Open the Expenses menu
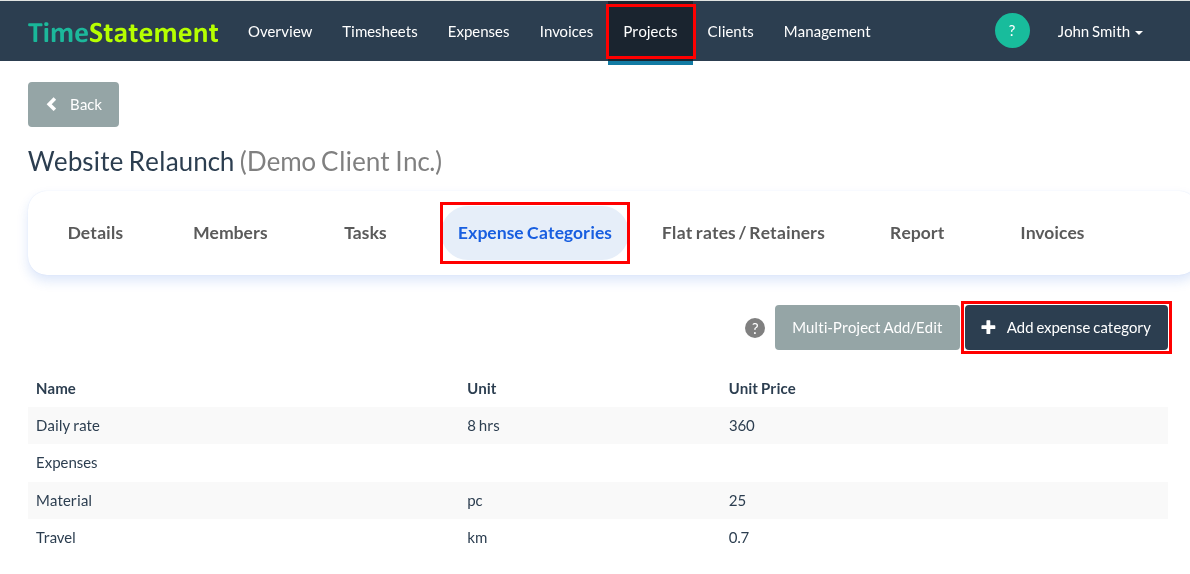Image resolution: width=1190 pixels, height=574 pixels. pos(478,32)
